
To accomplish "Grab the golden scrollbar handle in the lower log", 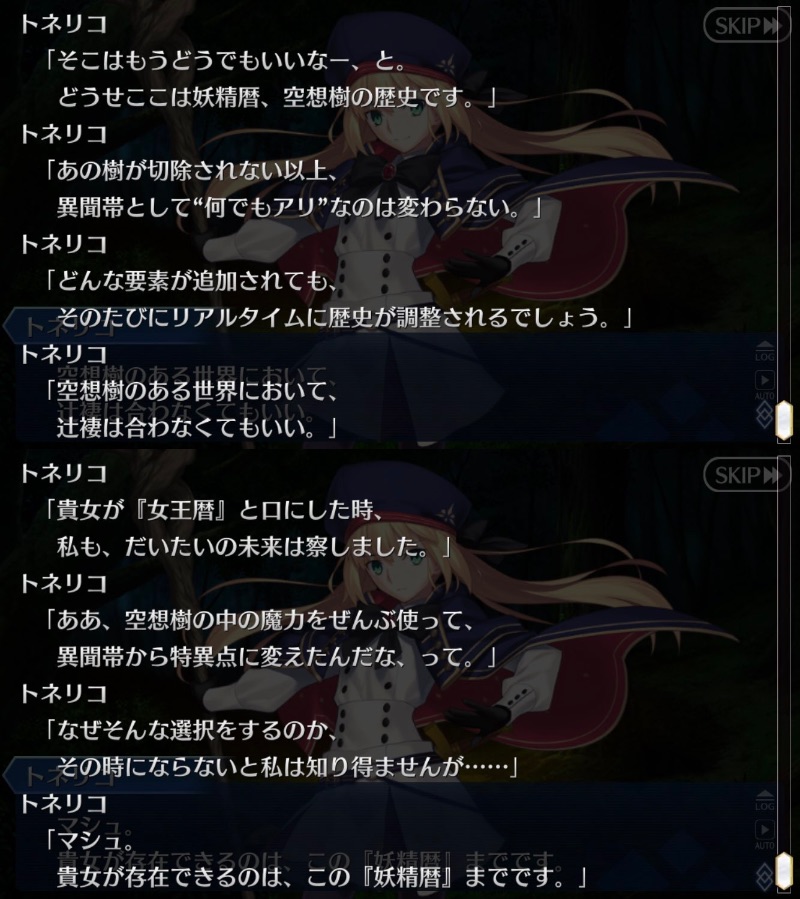I will [783, 871].
